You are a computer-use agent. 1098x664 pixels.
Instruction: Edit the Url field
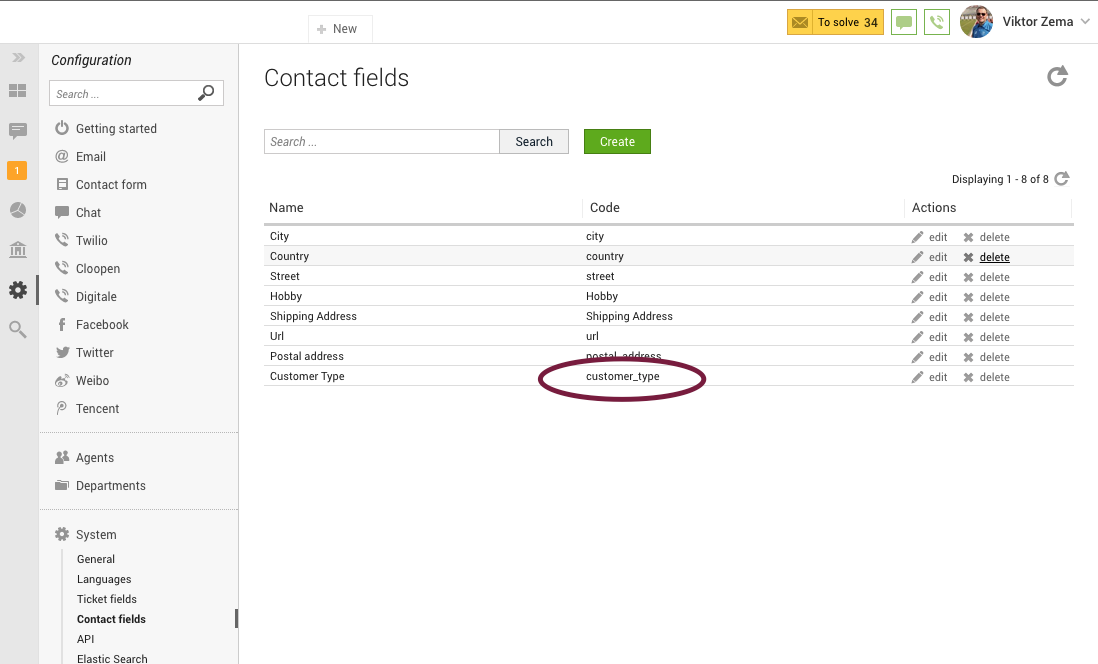pos(929,337)
